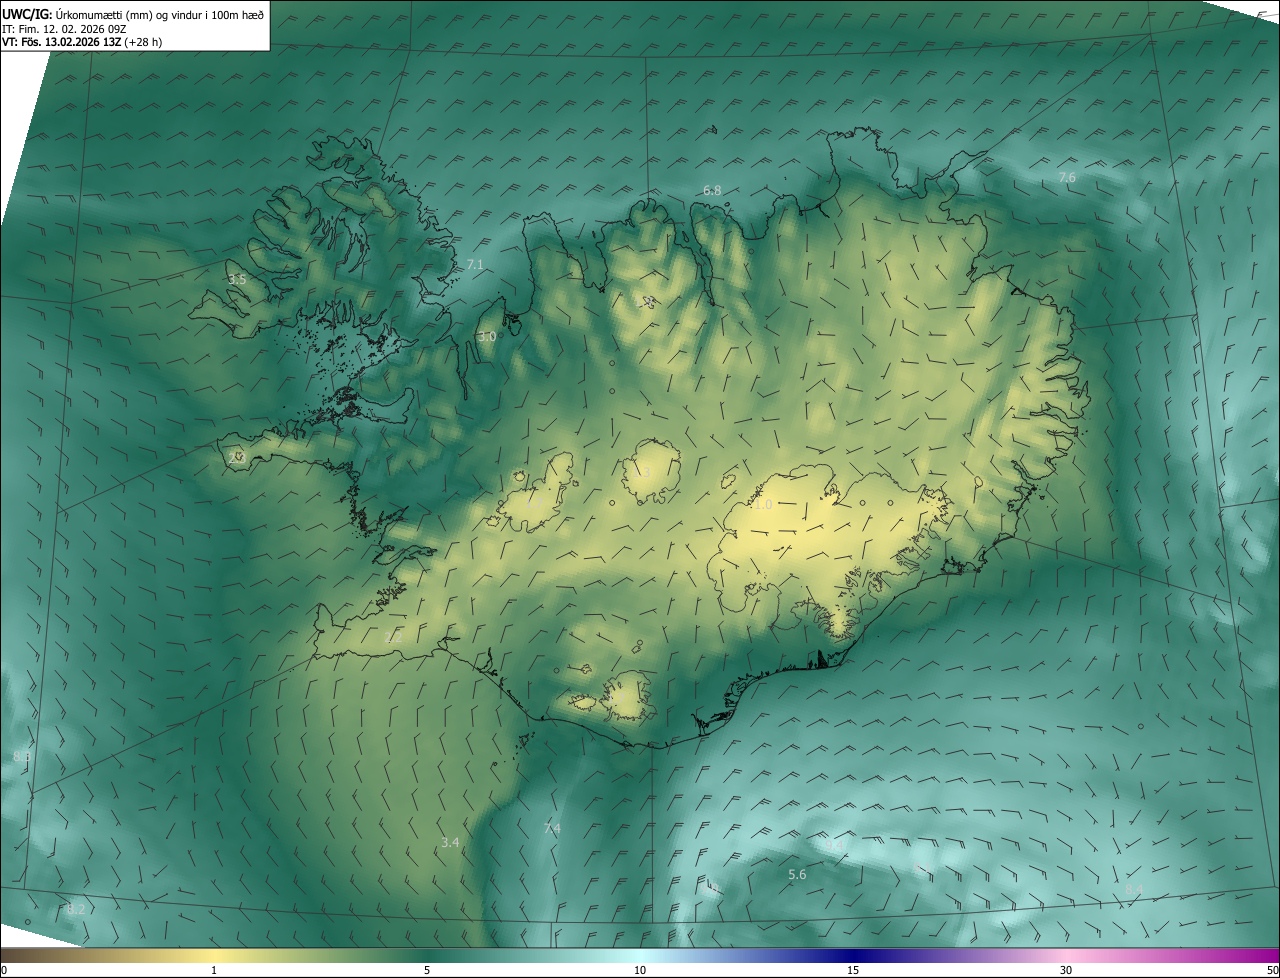Click the '7.4' value label south of the coast
The height and width of the screenshot is (978, 1280).
coord(552,829)
